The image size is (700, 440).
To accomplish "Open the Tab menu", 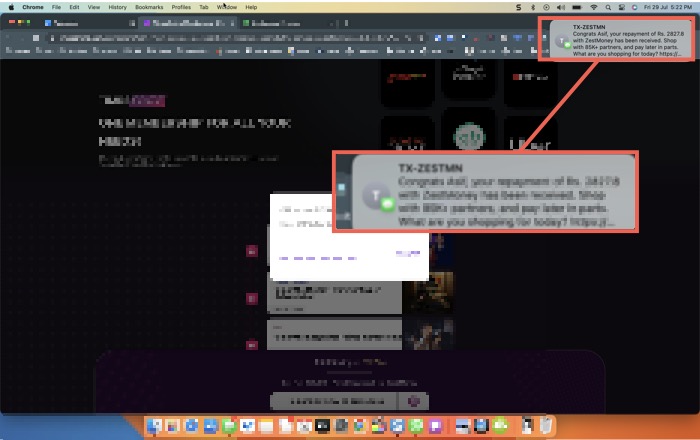I will coord(204,7).
